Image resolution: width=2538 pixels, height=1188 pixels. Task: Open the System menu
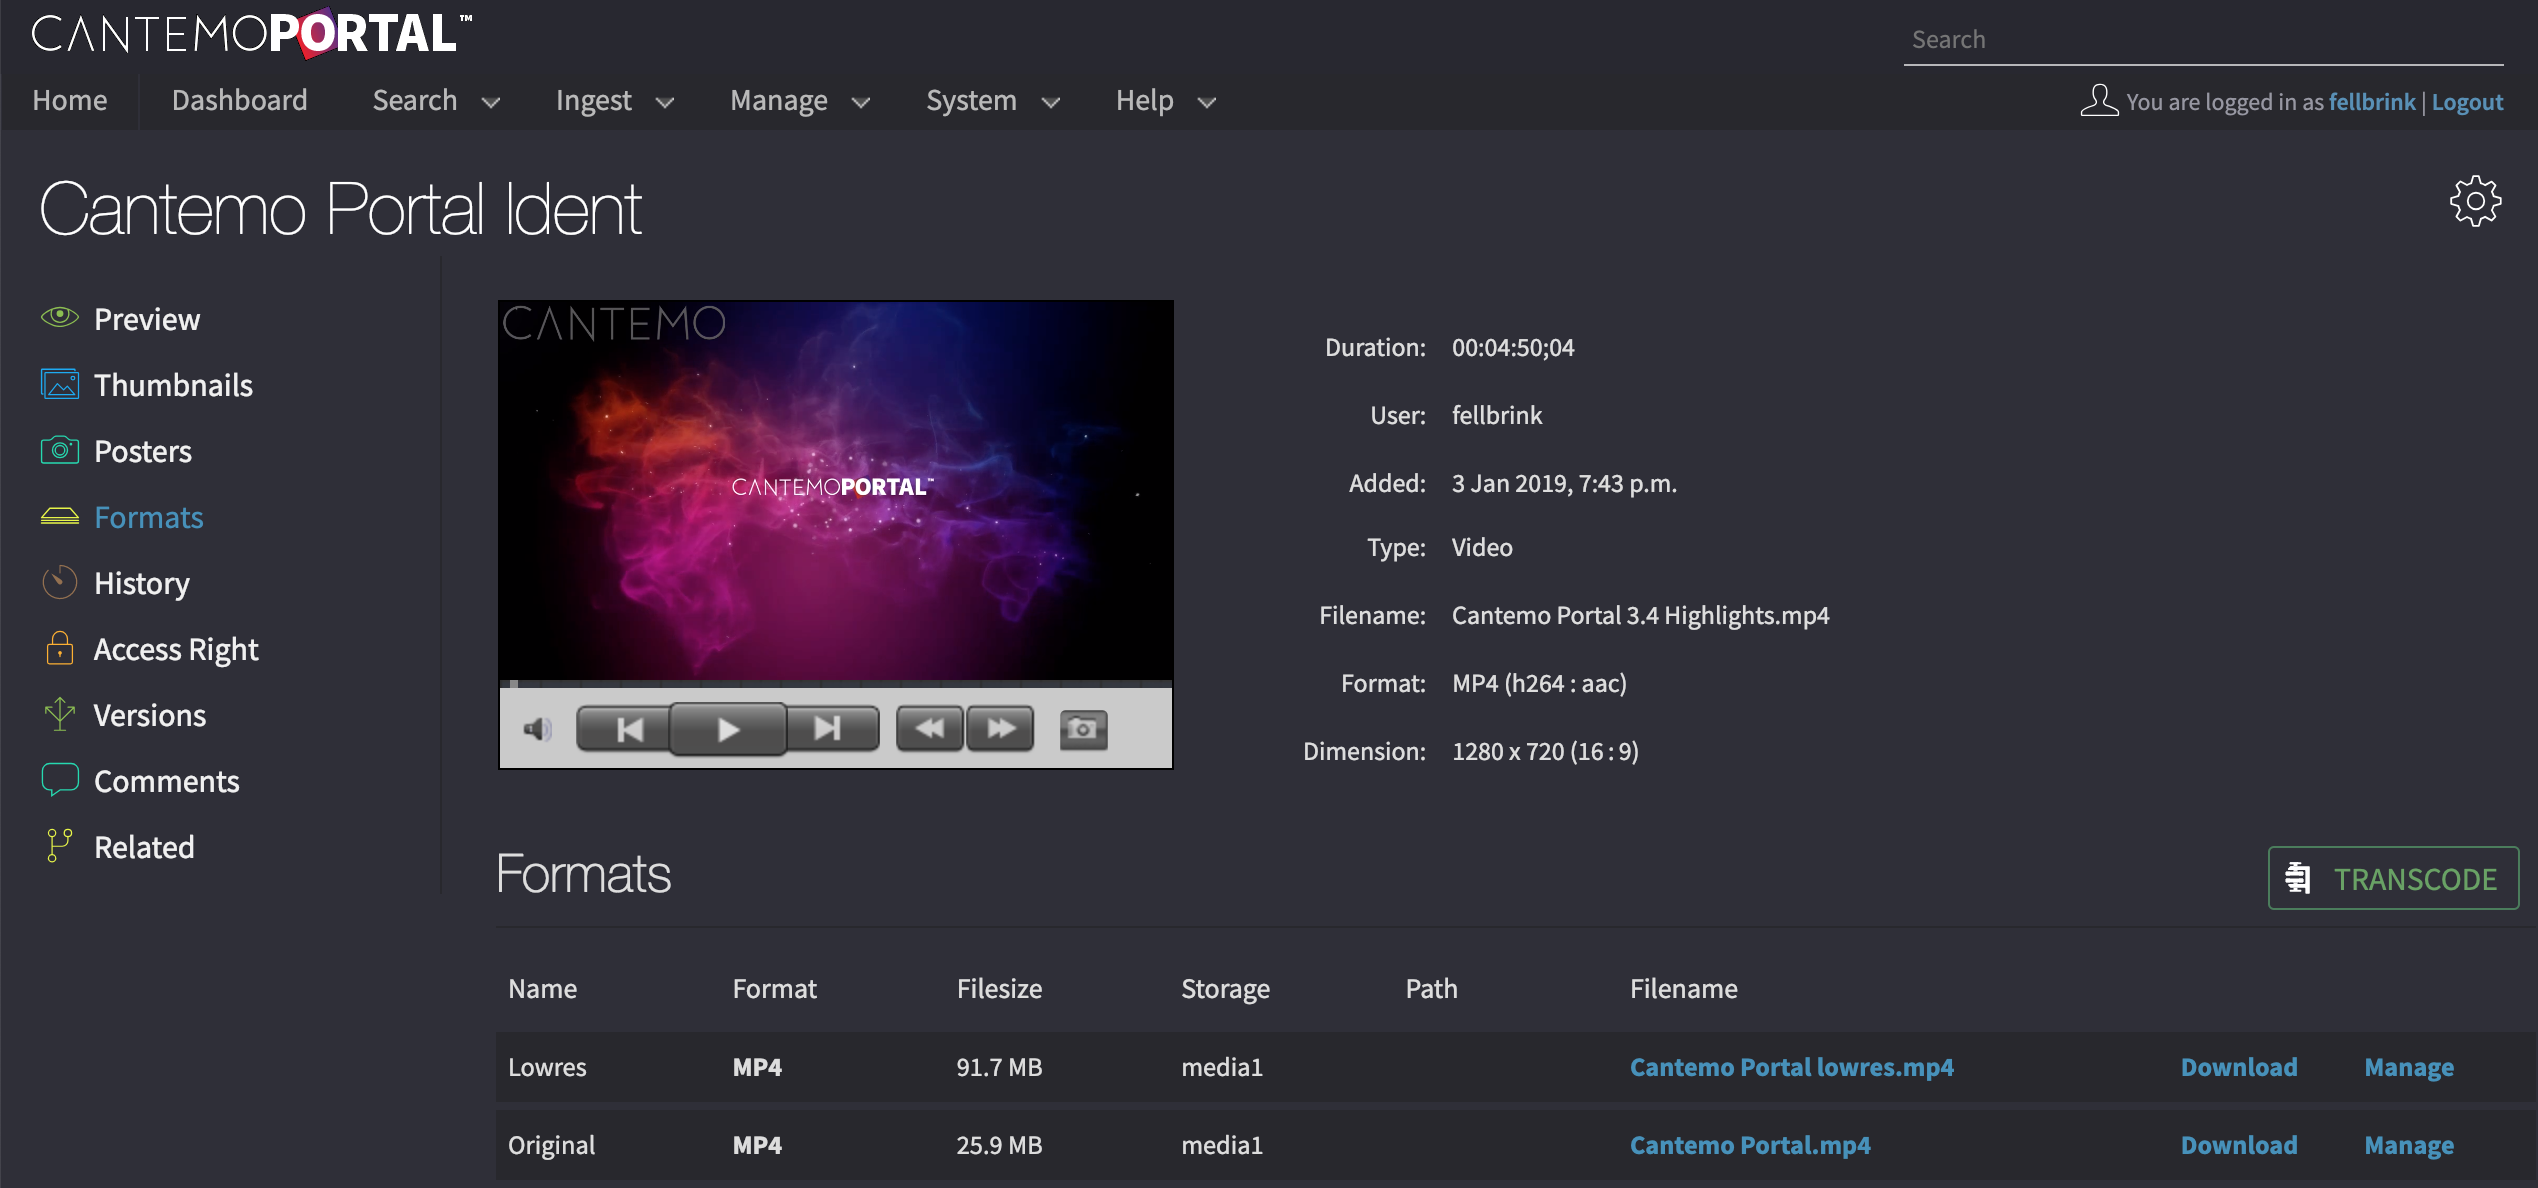coord(971,100)
